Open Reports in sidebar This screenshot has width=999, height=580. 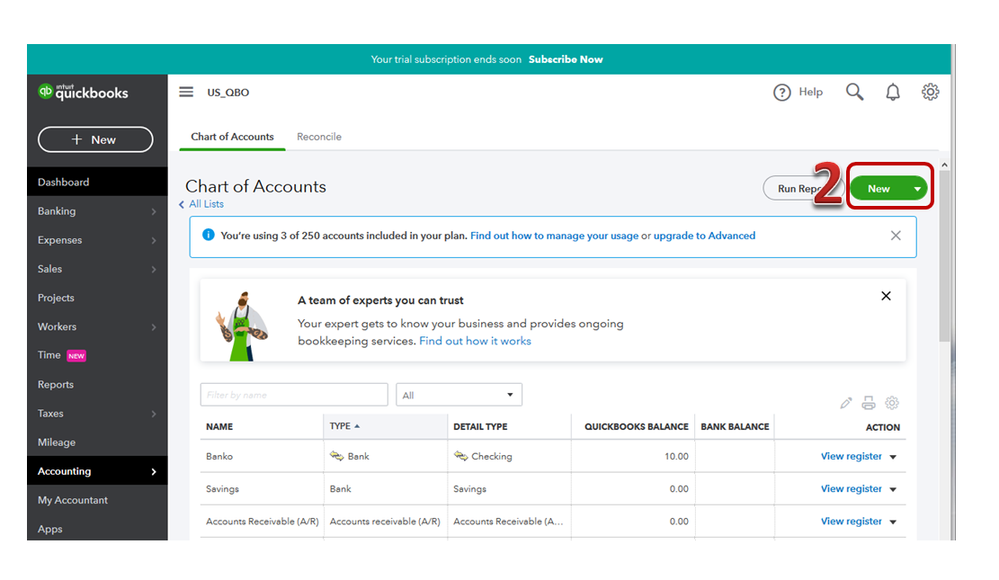55,384
